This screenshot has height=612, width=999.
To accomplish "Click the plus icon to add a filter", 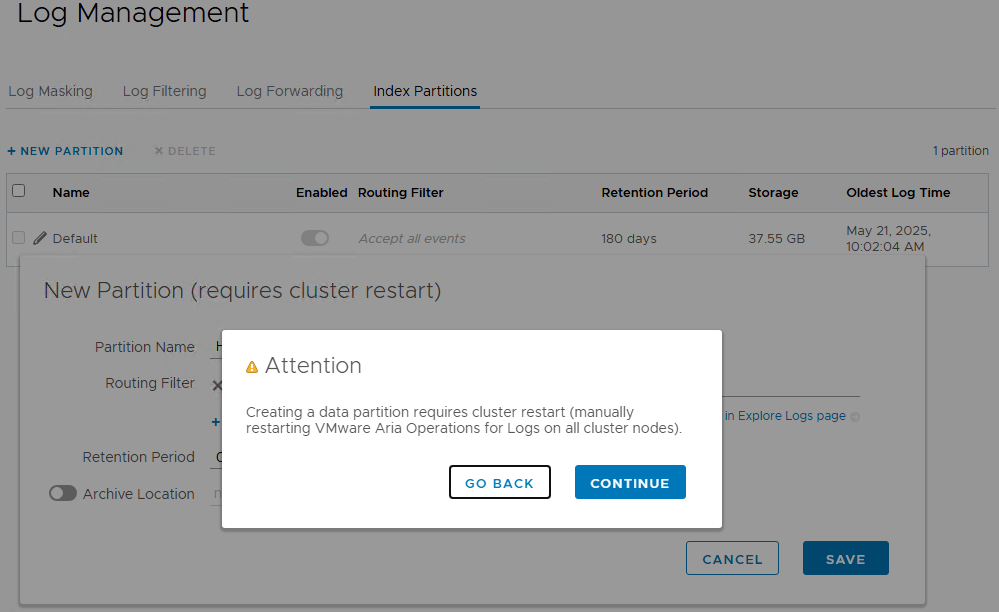I will pos(215,422).
